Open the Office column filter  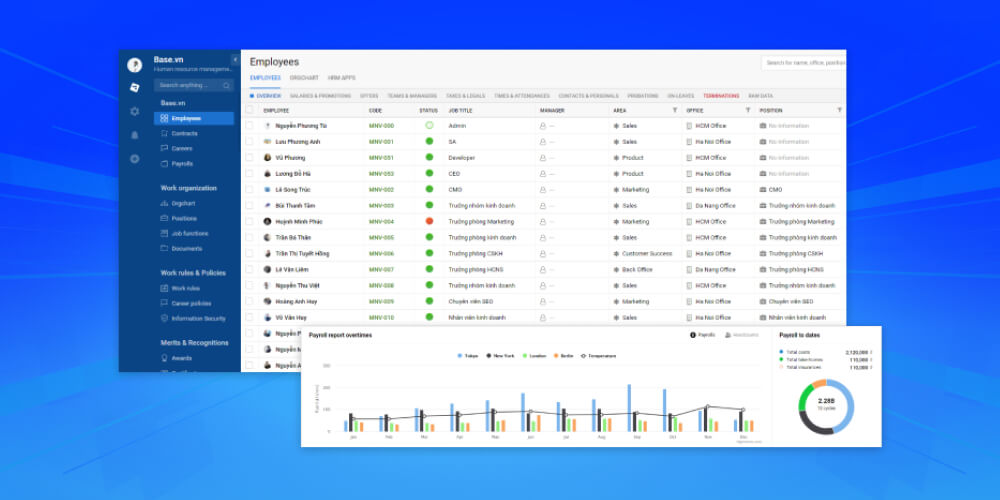coord(749,110)
